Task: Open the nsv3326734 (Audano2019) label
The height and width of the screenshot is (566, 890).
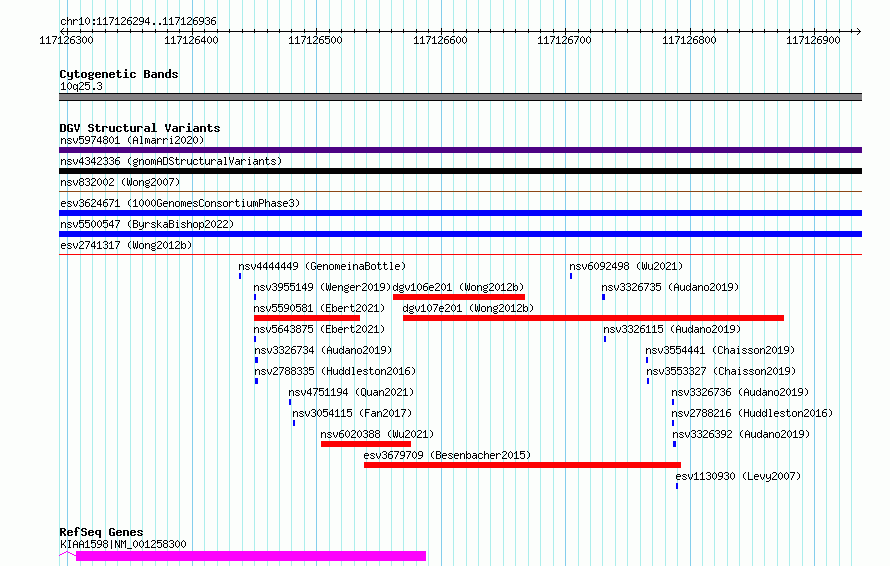Action: click(x=323, y=350)
